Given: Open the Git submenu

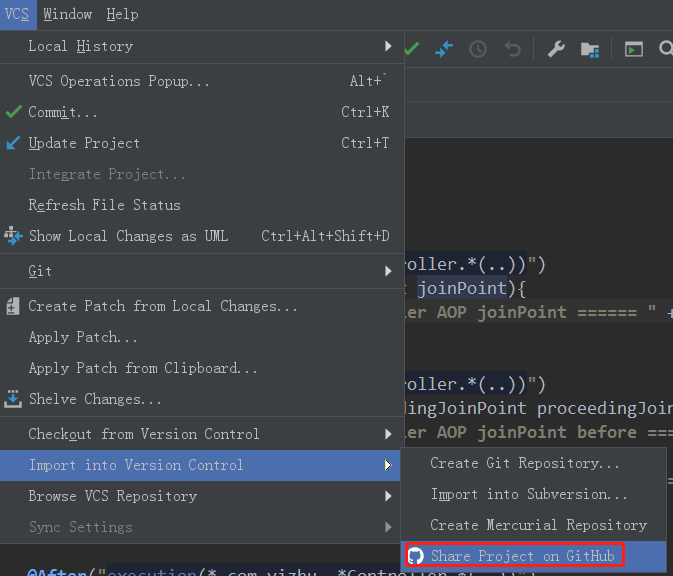Looking at the screenshot, I should (202, 271).
